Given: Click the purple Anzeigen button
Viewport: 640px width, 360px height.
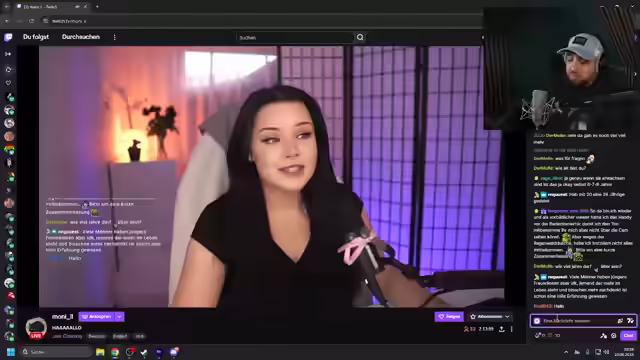Looking at the screenshot, I should (96, 317).
